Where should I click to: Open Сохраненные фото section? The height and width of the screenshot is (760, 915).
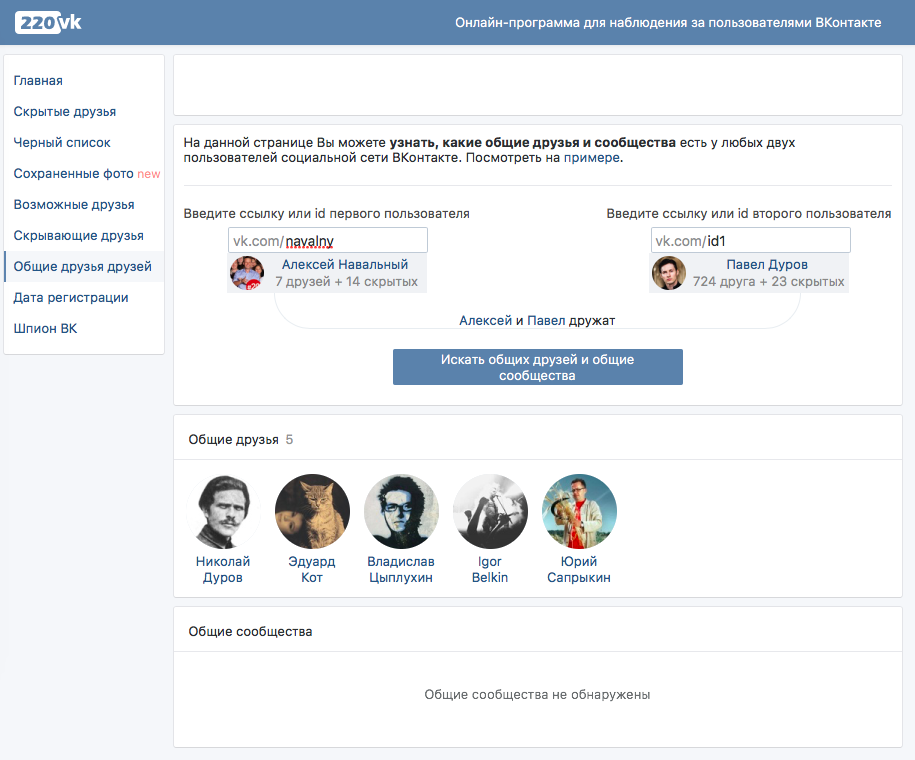(74, 173)
